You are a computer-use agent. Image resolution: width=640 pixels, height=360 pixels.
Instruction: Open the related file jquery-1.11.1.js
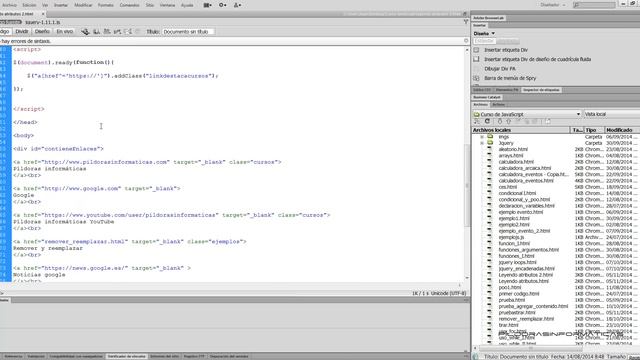pos(42,22)
